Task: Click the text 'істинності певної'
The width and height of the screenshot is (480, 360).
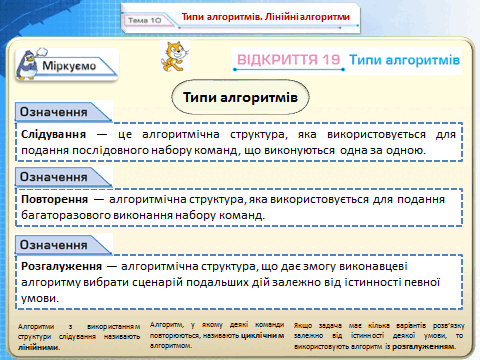Action: [392, 282]
